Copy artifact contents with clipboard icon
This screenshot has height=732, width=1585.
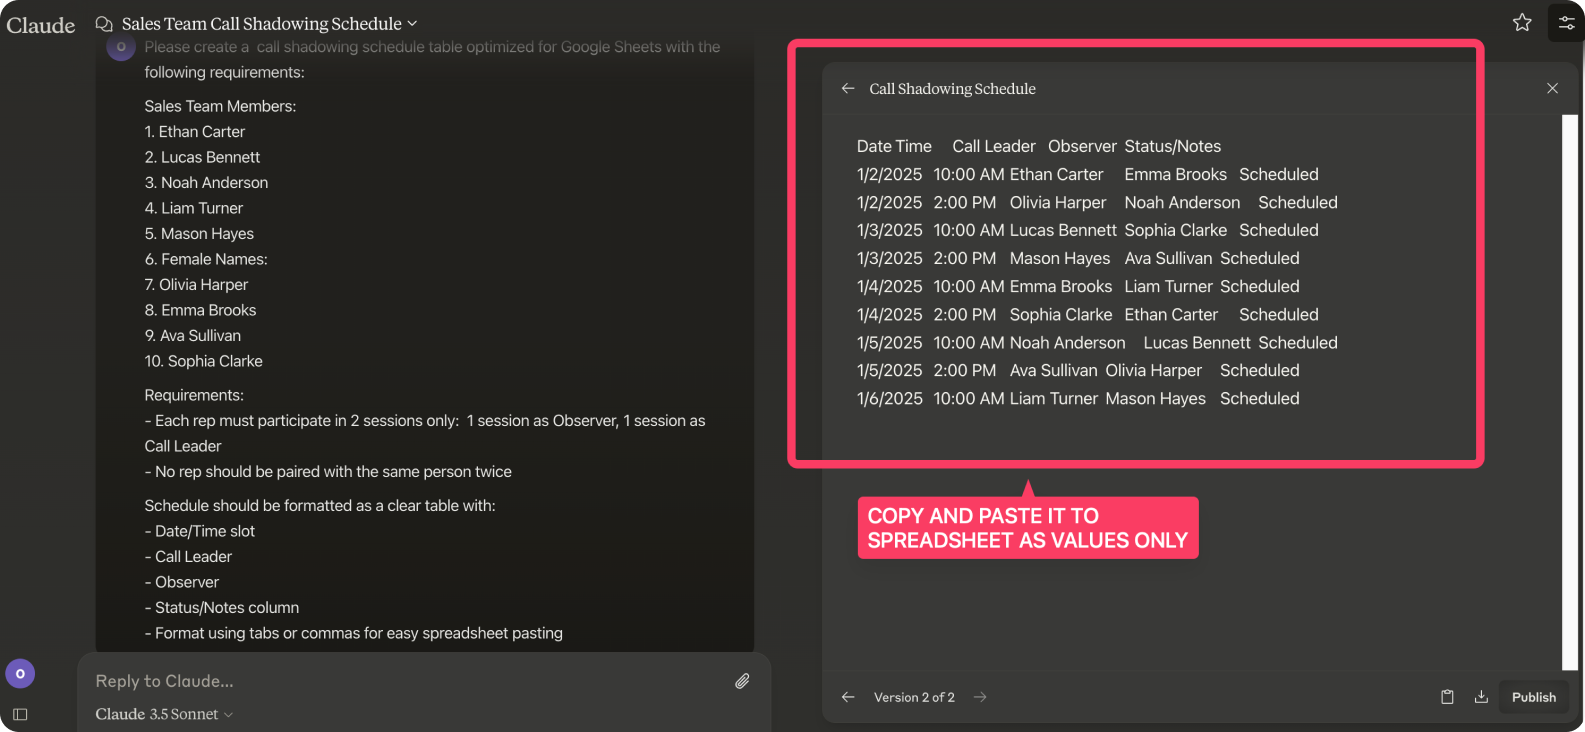tap(1447, 697)
